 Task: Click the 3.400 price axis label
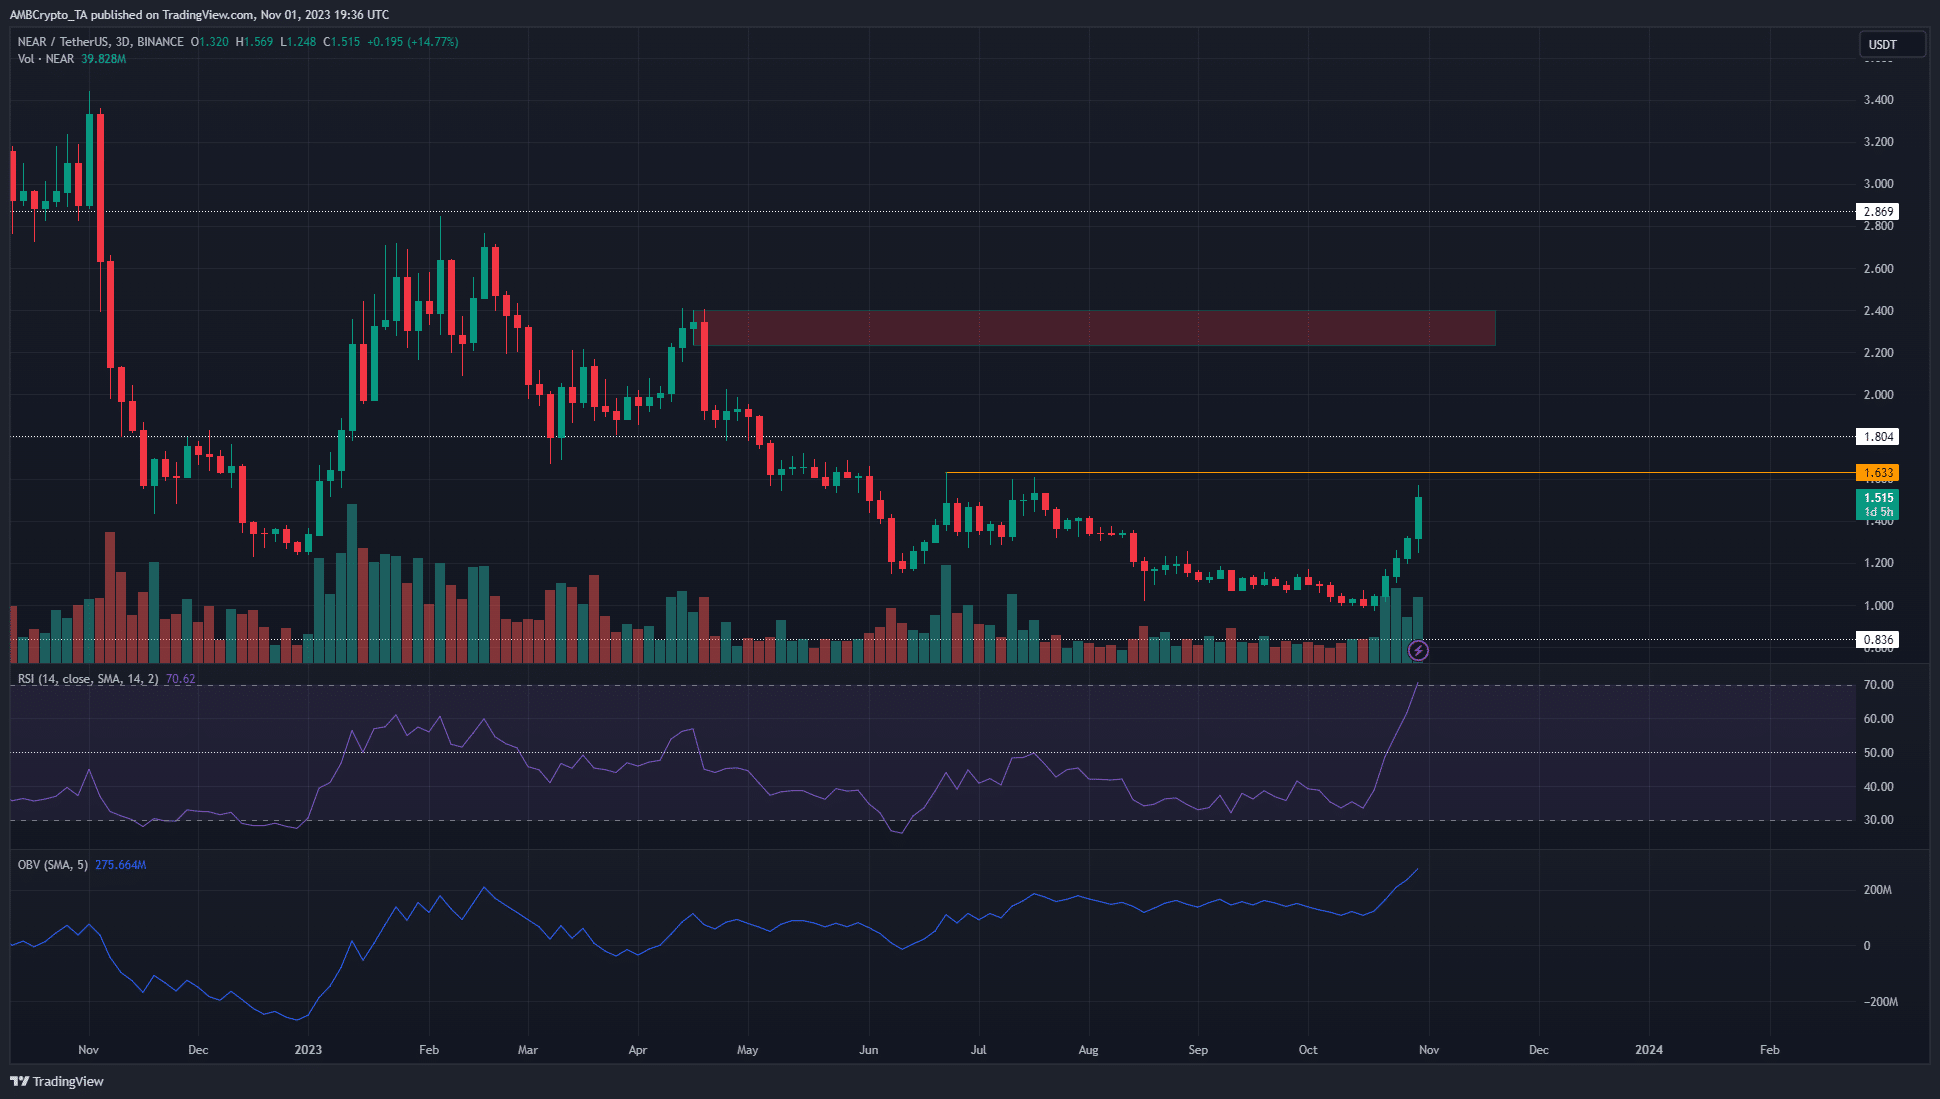click(1879, 100)
